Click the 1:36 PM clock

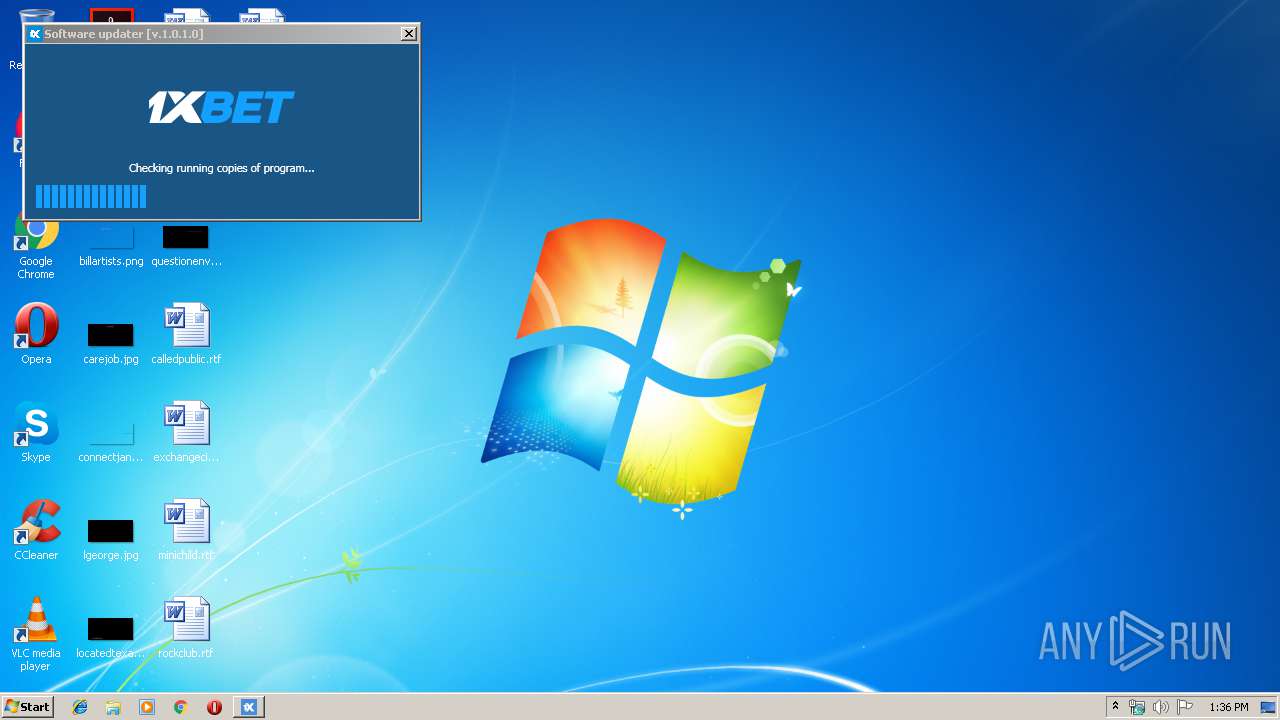[1228, 707]
